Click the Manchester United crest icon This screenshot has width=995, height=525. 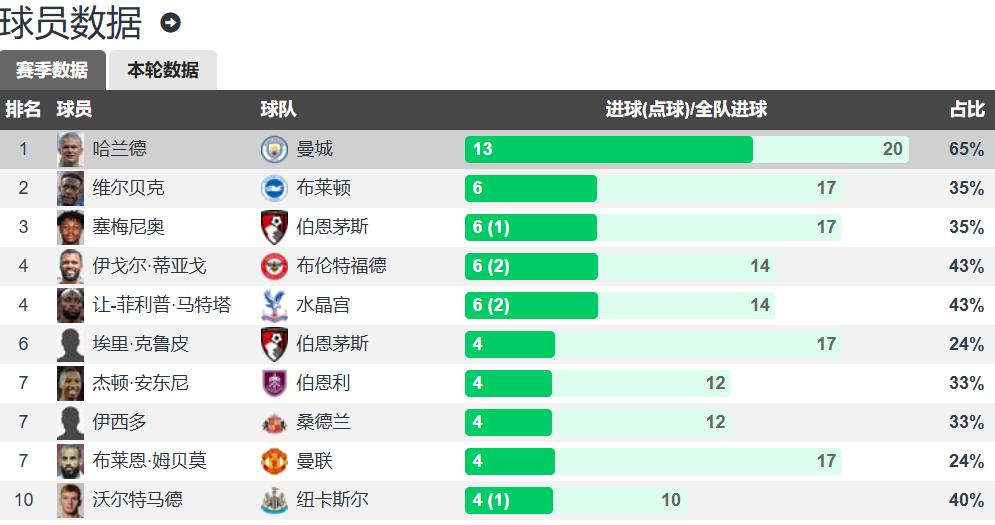[x=273, y=461]
